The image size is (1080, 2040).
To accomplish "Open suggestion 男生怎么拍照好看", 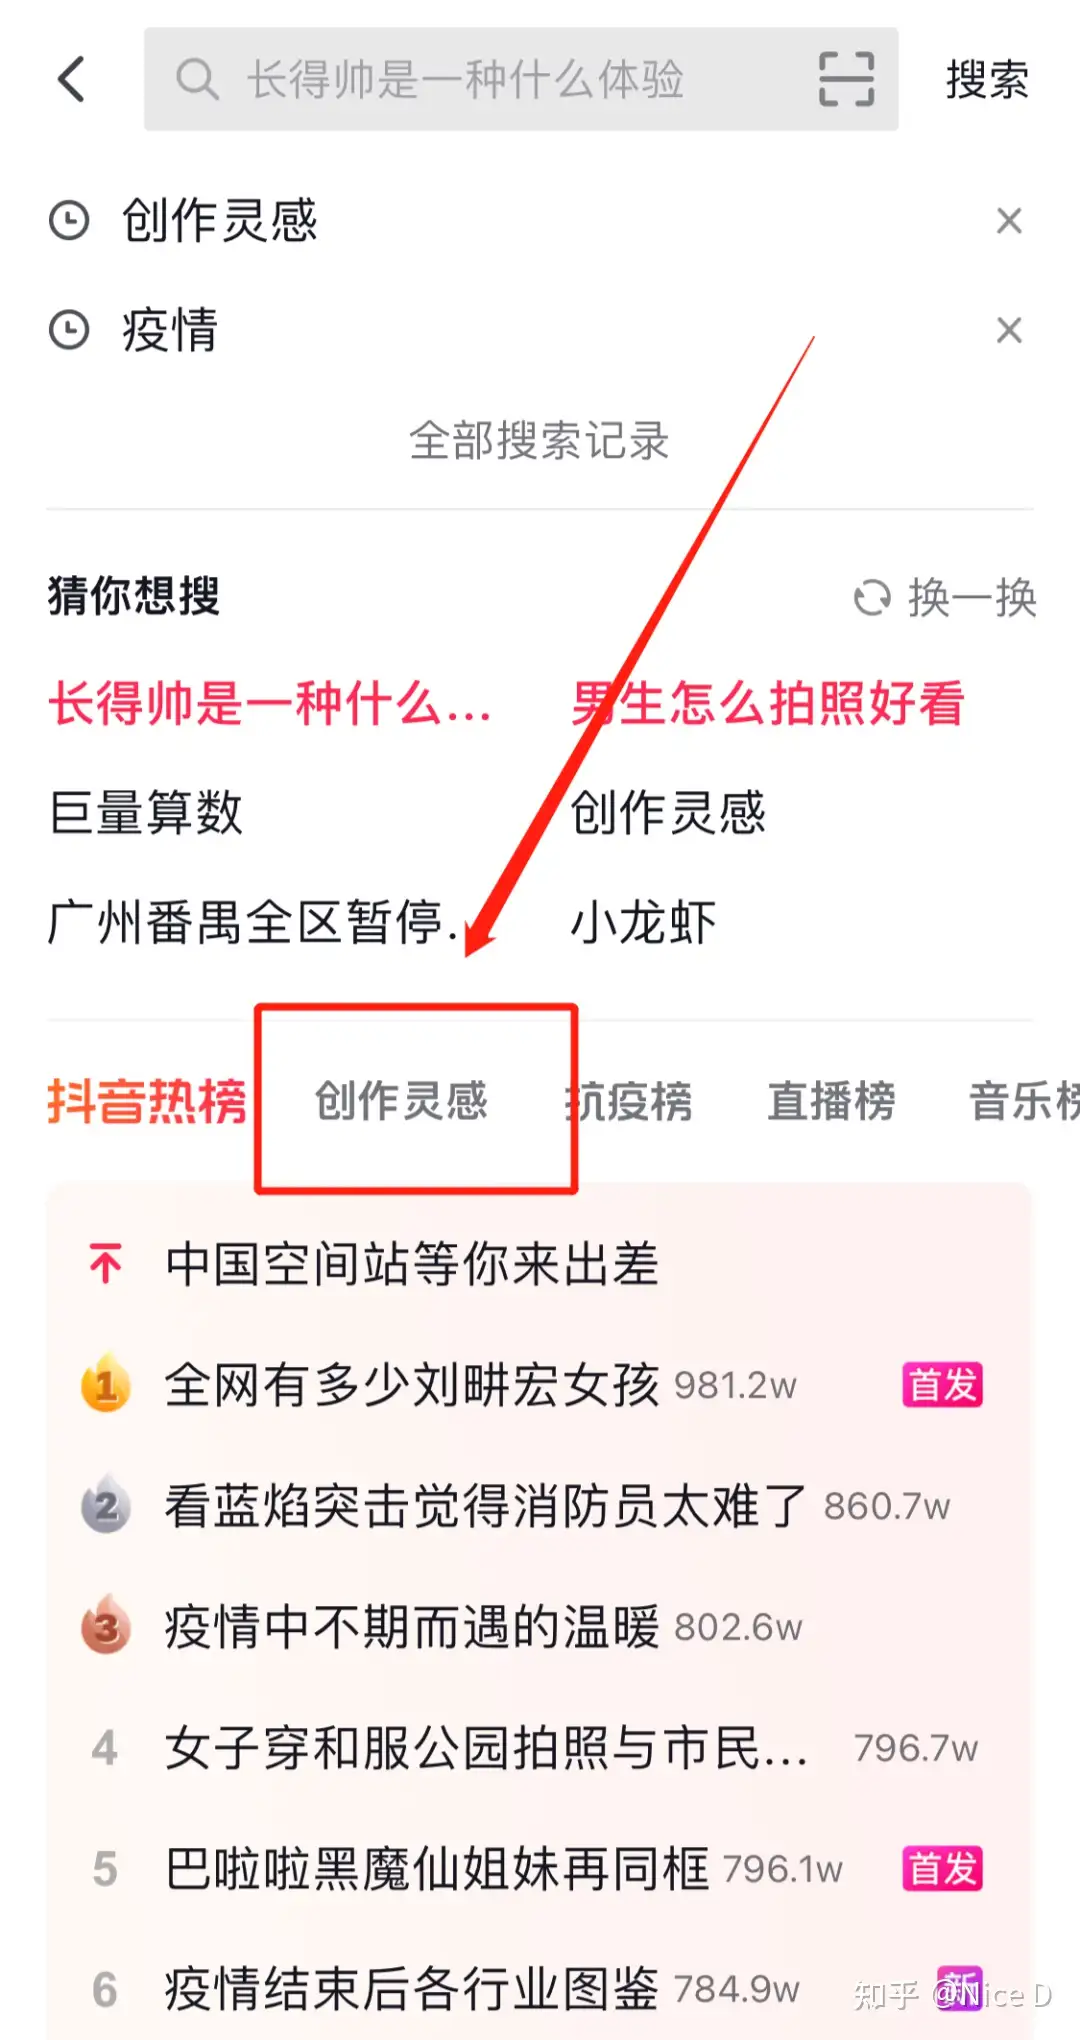I will [768, 703].
